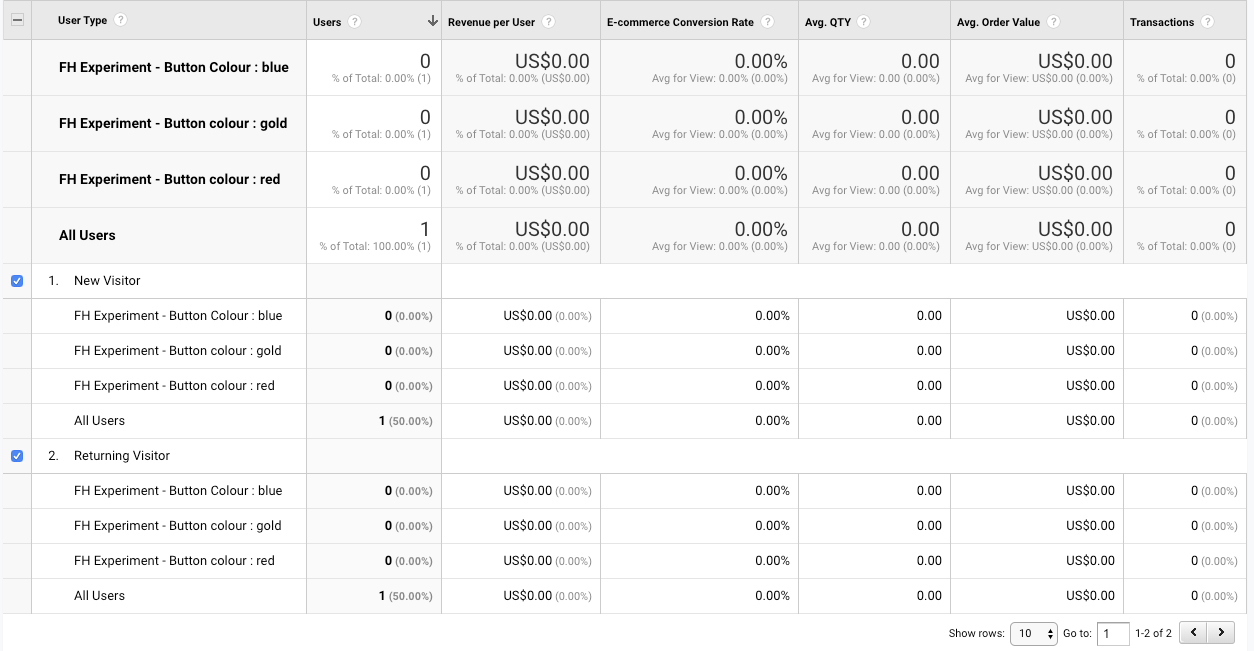Show help for E-commerce Conversion Rate
The height and width of the screenshot is (651, 1254).
[x=767, y=22]
